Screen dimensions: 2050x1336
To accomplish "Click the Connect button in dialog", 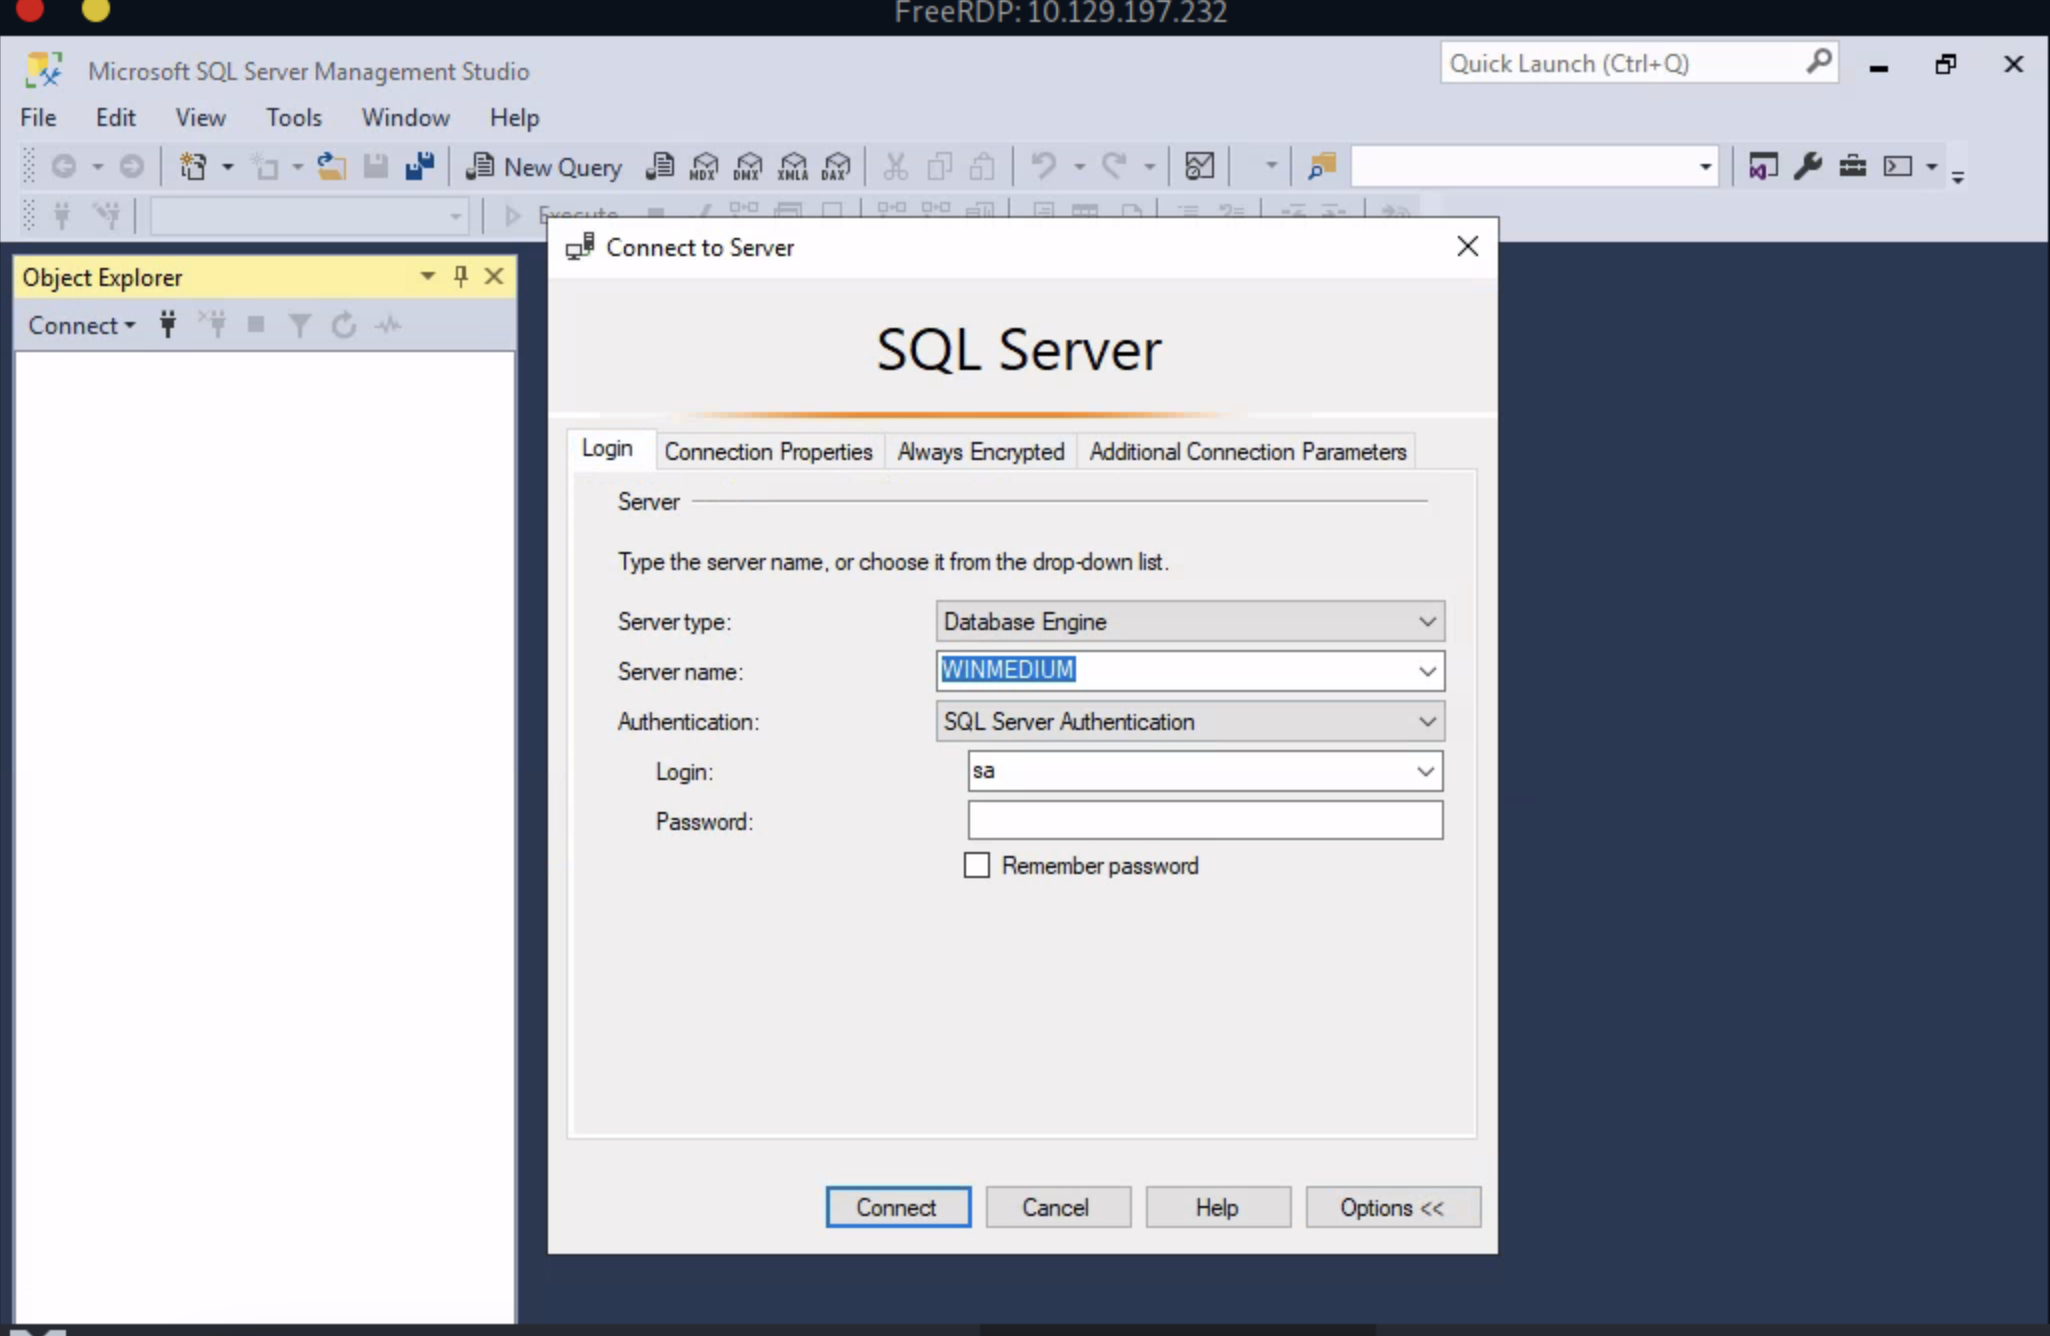I will pos(897,1207).
